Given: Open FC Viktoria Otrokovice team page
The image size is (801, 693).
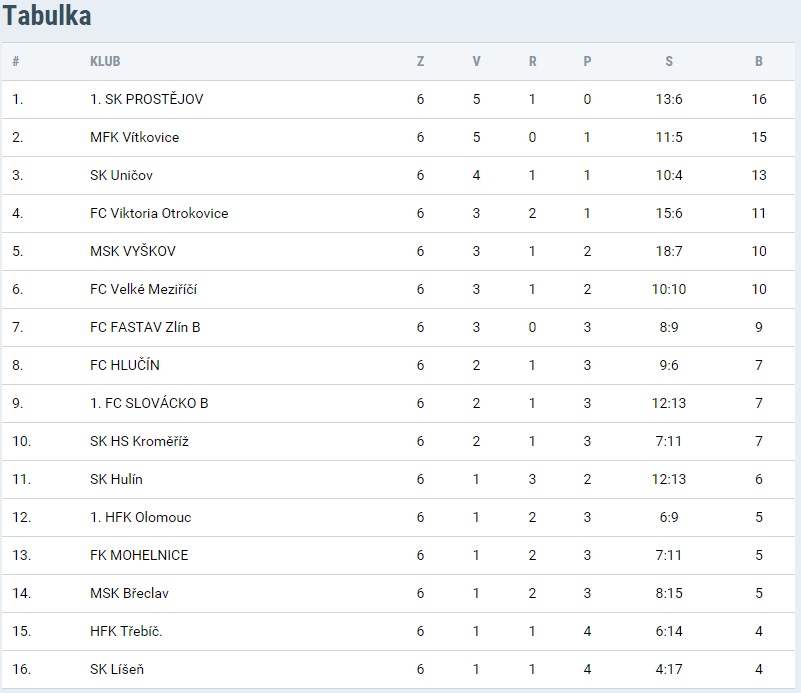Looking at the screenshot, I should [159, 213].
